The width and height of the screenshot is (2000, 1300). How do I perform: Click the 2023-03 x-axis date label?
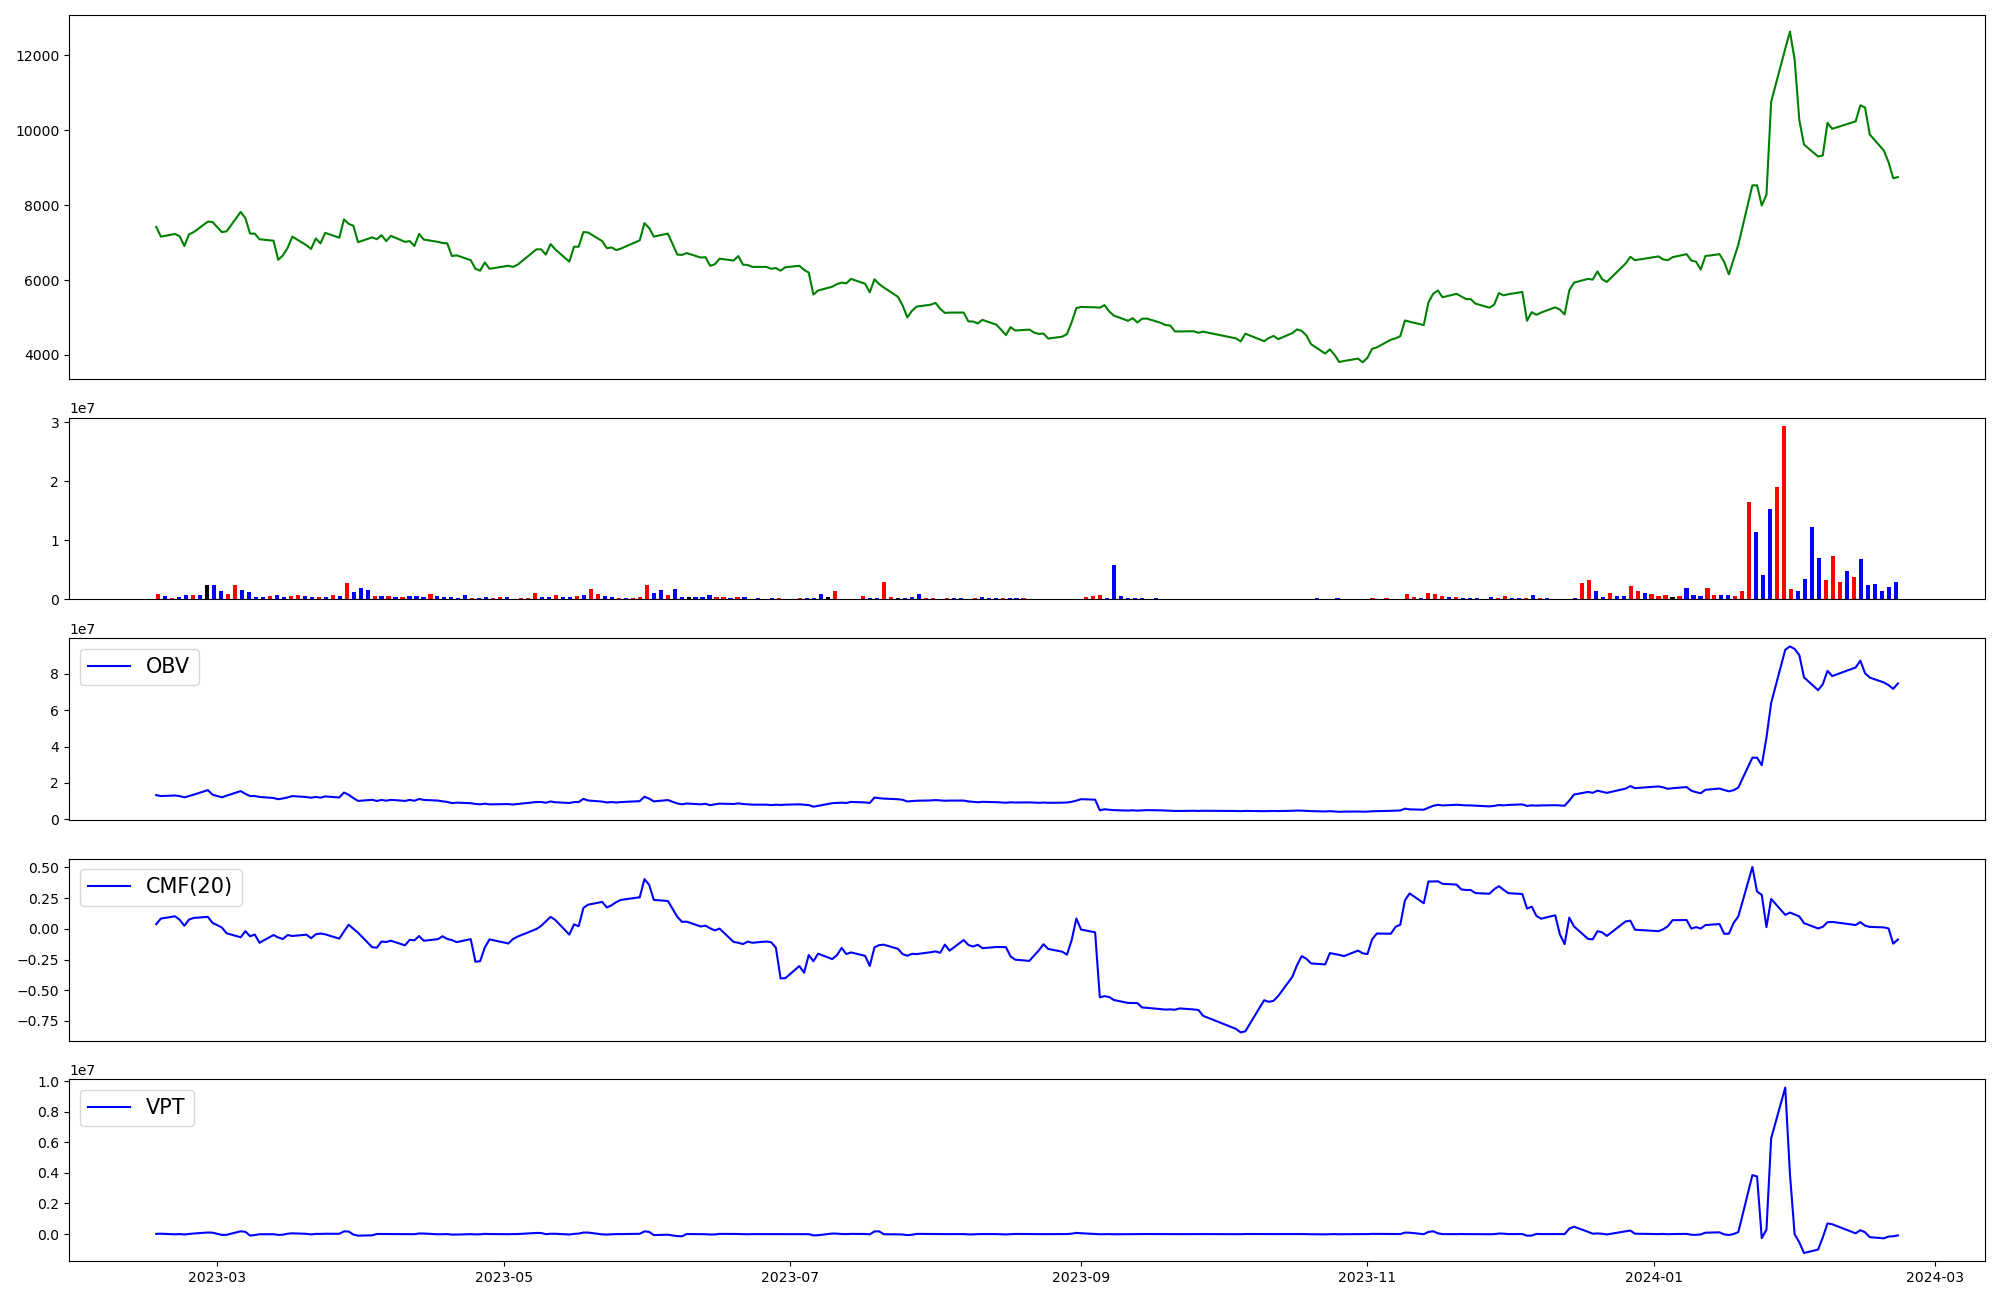(x=217, y=1277)
